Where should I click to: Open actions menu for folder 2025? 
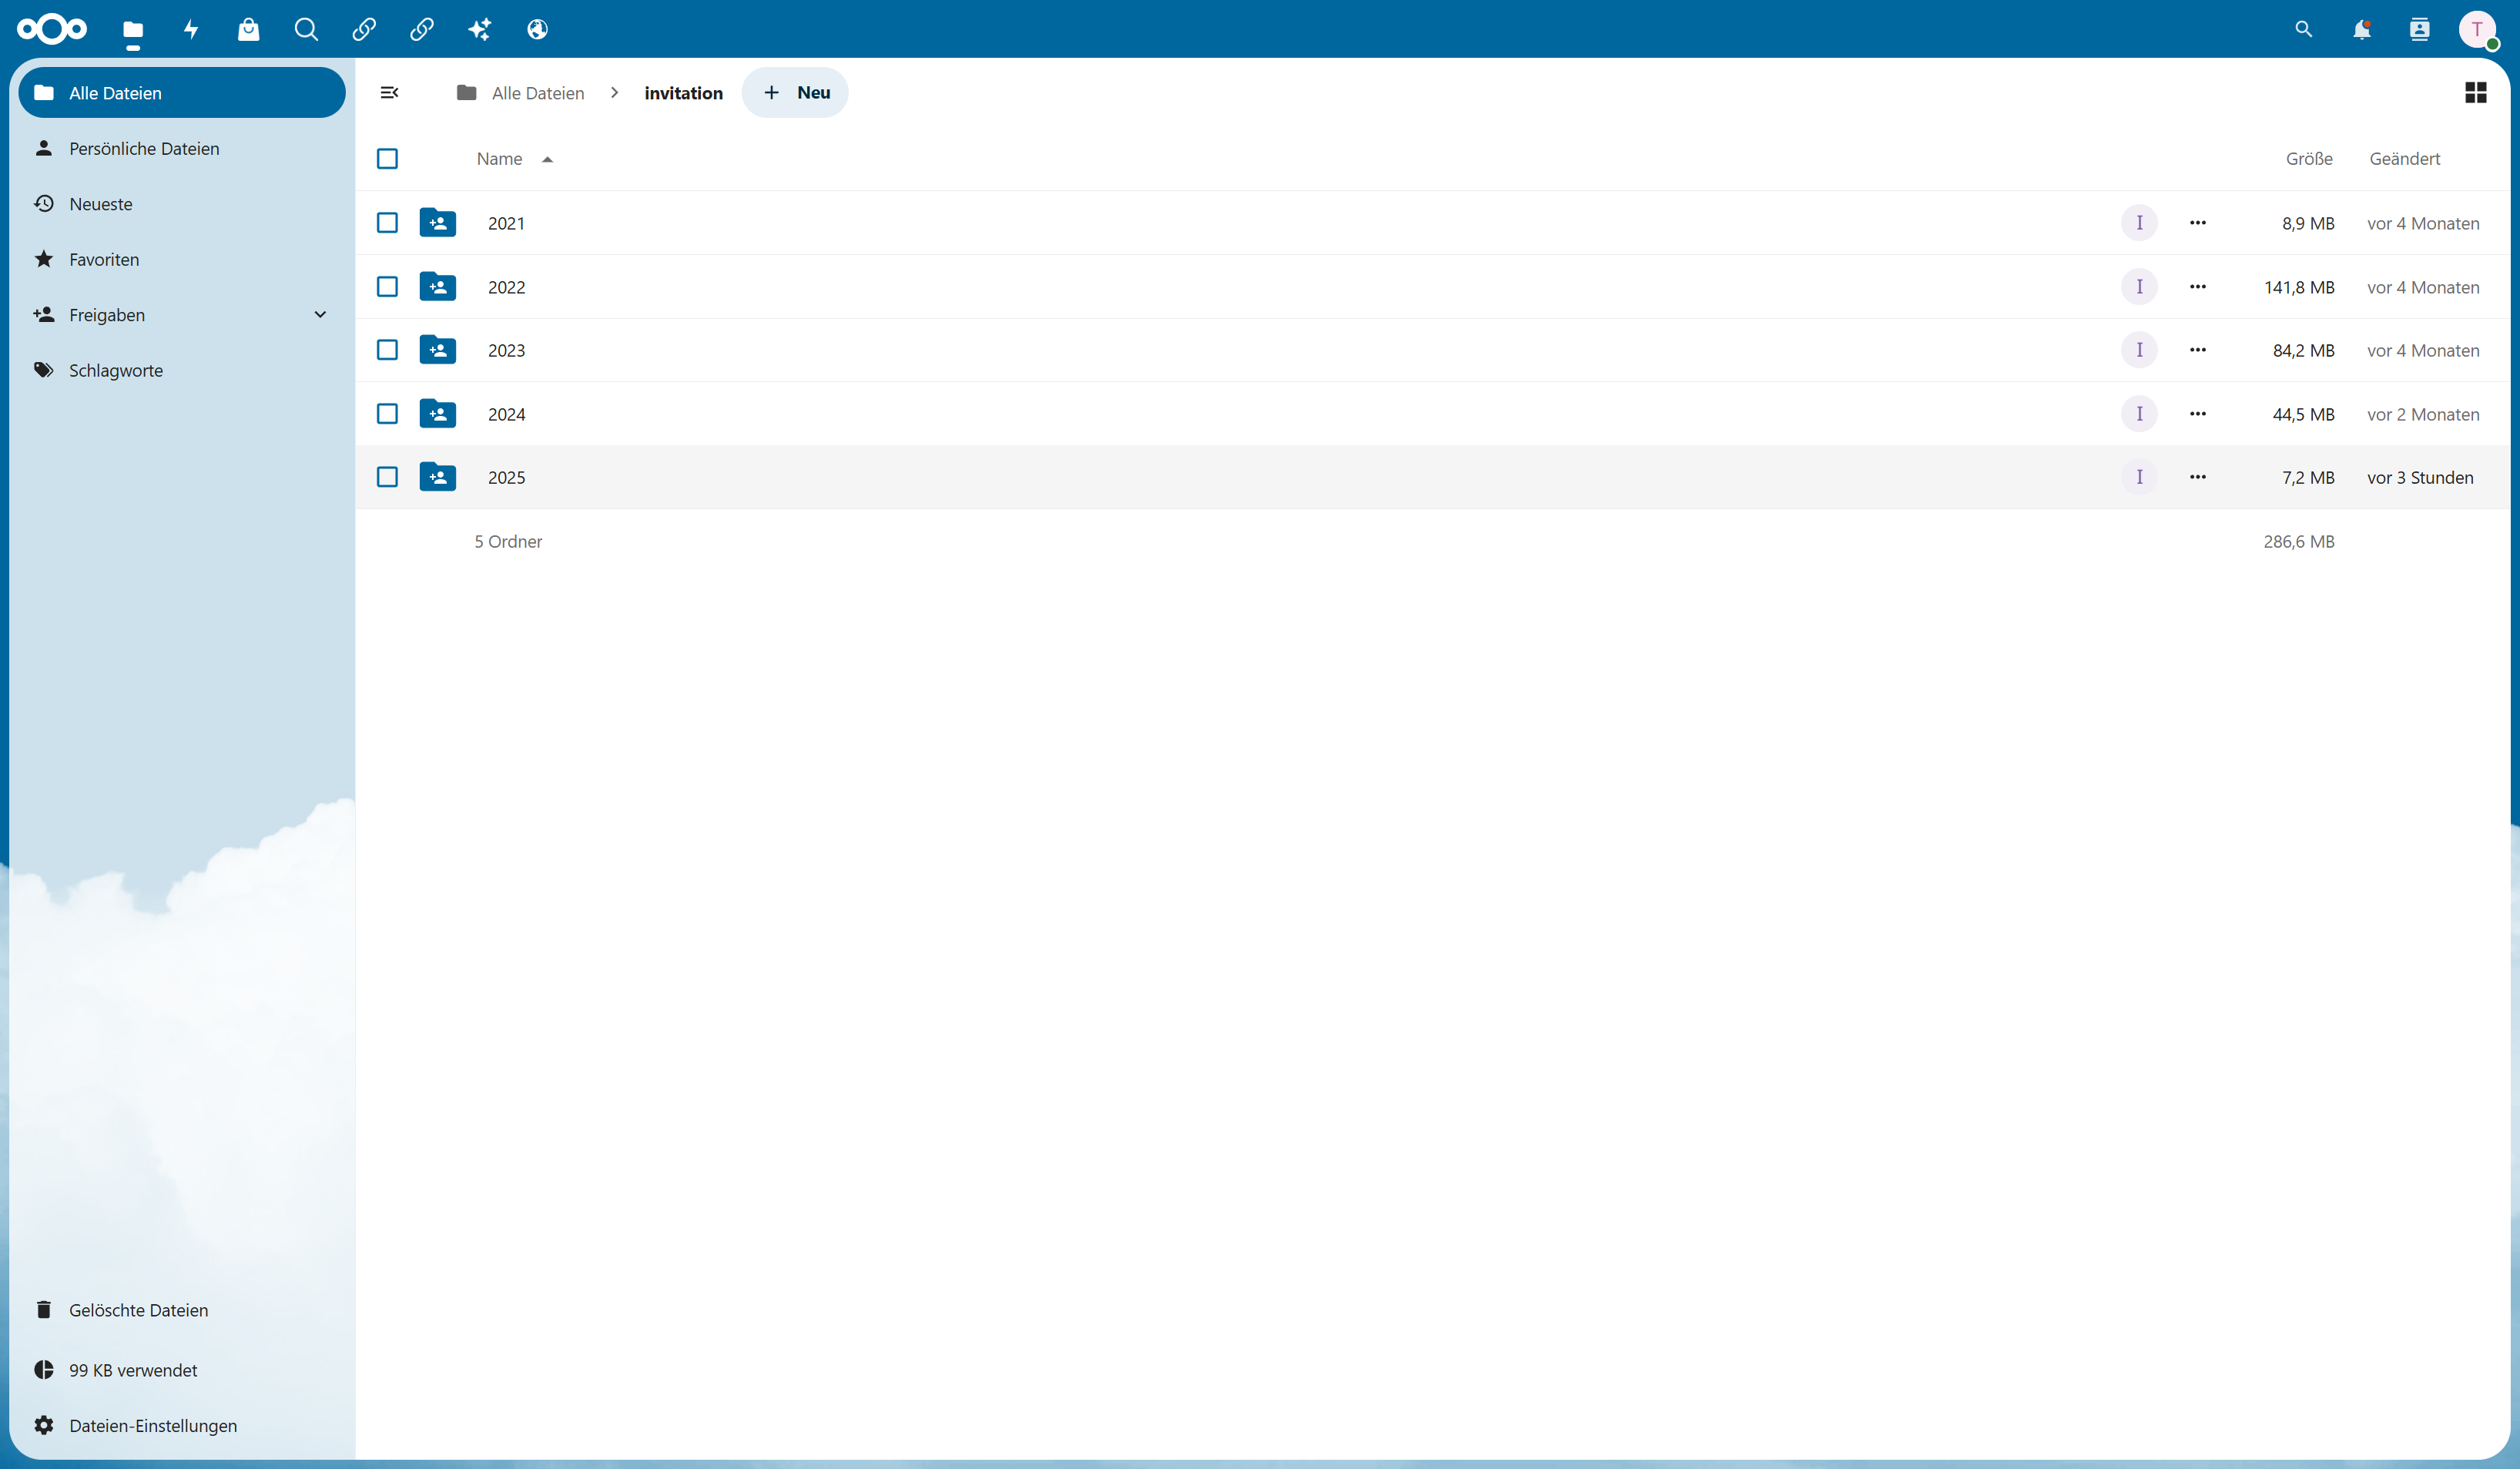[2197, 477]
